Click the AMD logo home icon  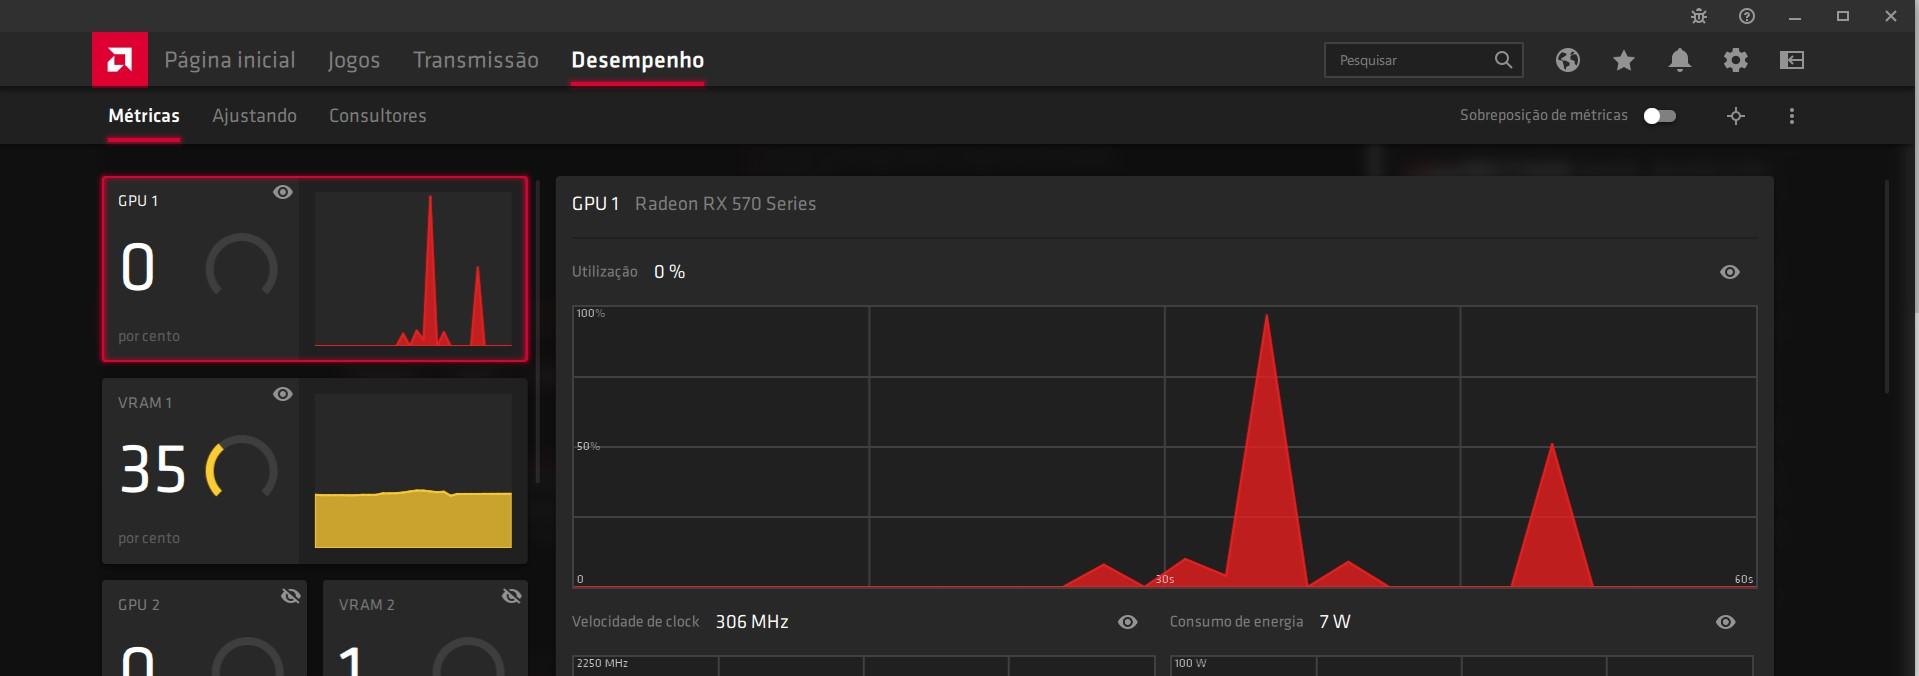(120, 60)
